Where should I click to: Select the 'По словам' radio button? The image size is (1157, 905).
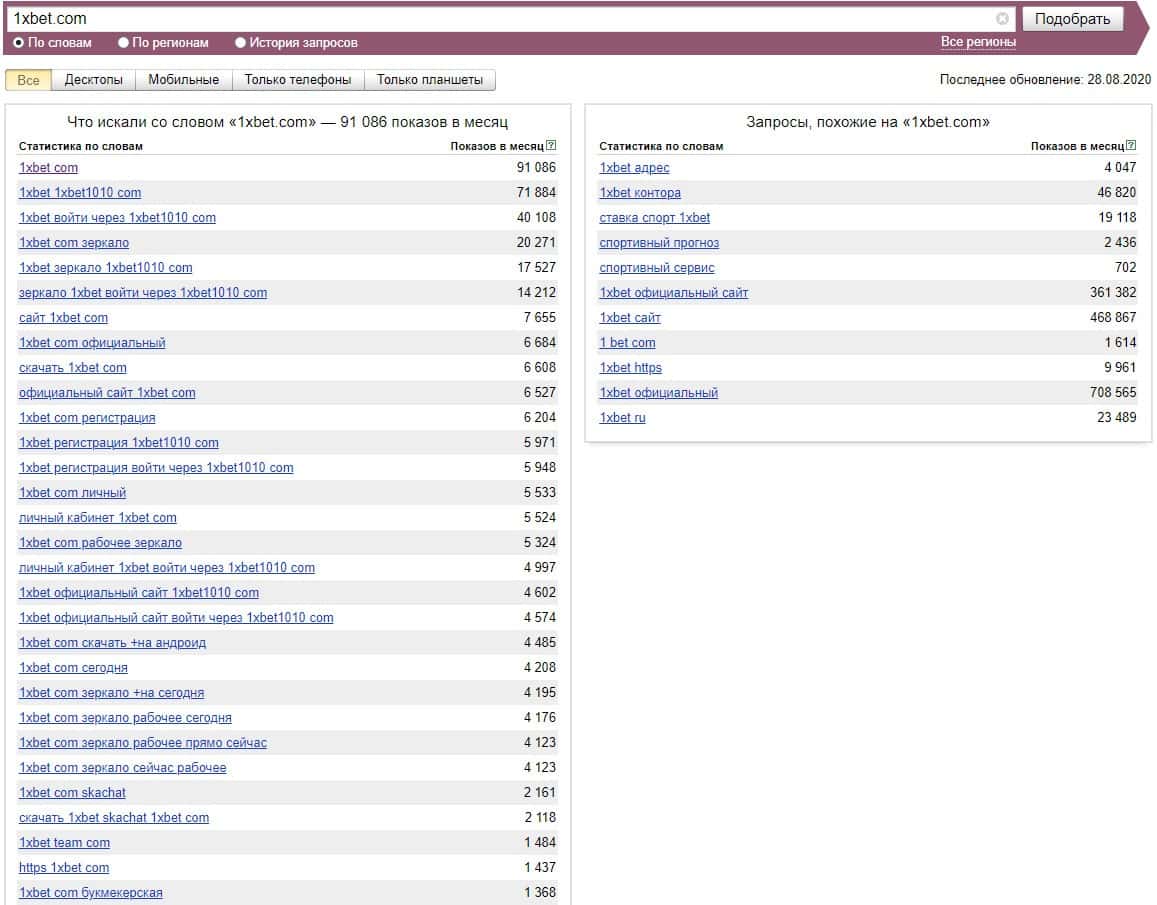(x=19, y=43)
